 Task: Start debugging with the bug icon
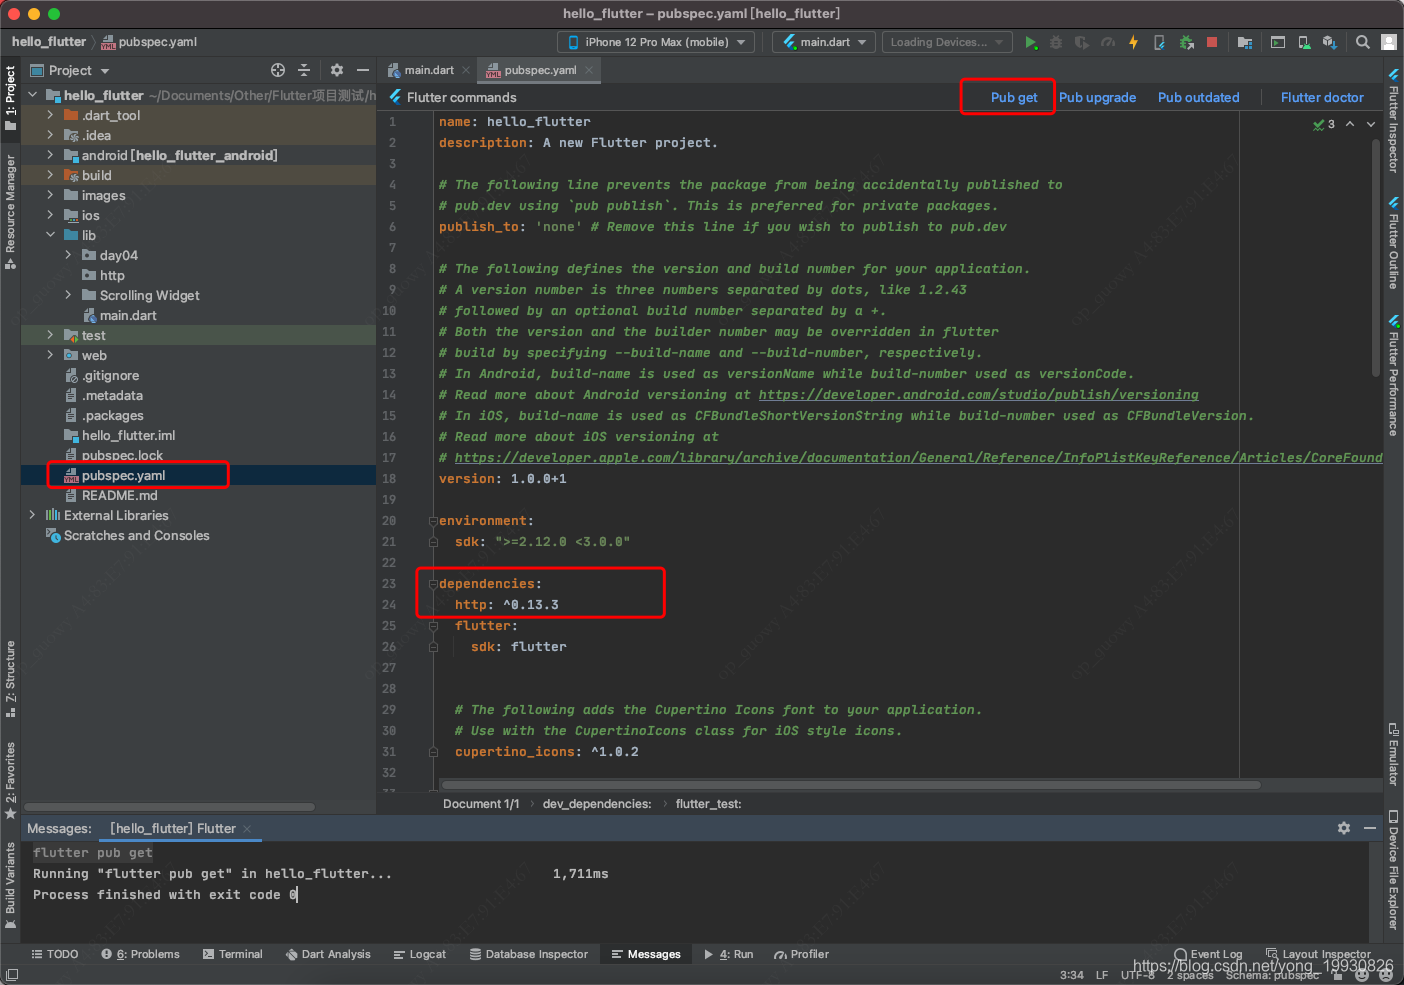[1056, 42]
